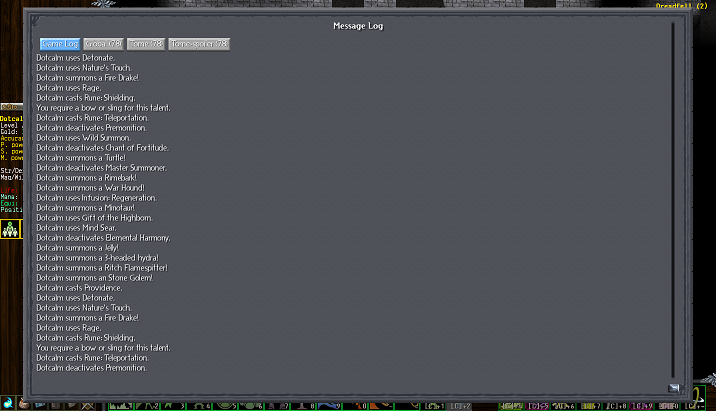
Task: Activate hotbar talent slot 9
Action: (330, 406)
